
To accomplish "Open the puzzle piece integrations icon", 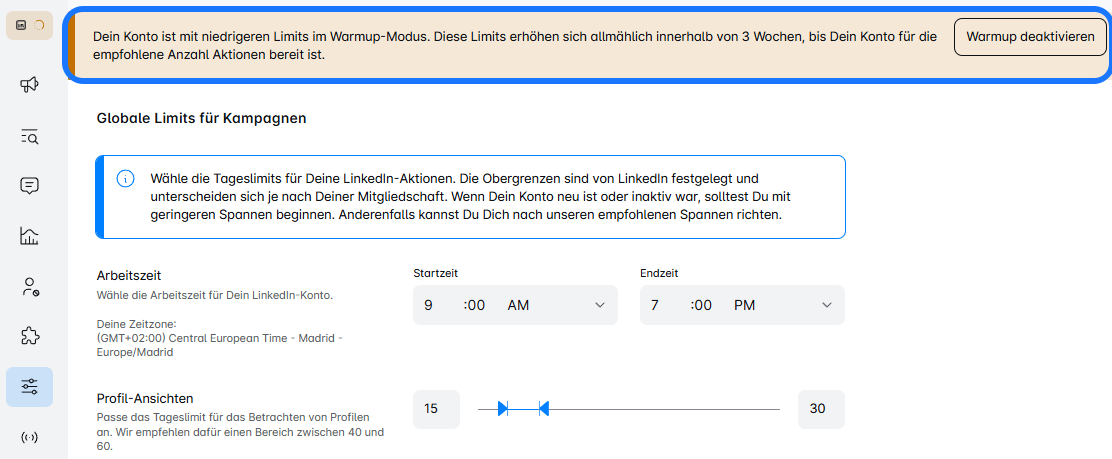I will point(29,336).
